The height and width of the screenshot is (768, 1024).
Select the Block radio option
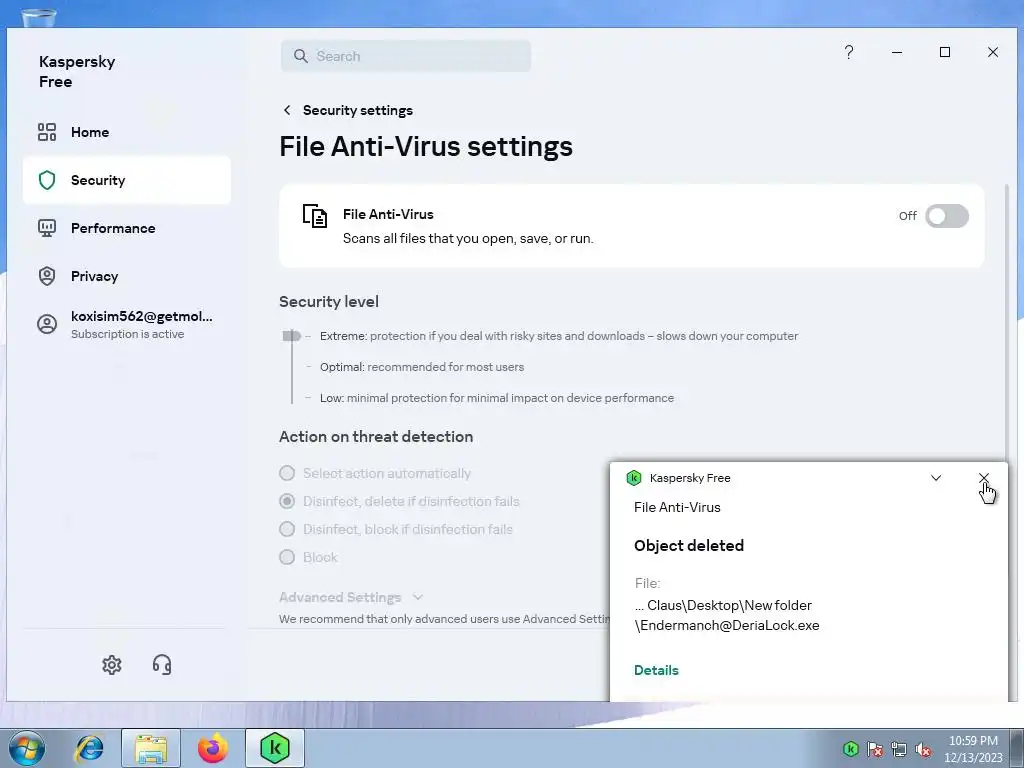click(x=287, y=557)
